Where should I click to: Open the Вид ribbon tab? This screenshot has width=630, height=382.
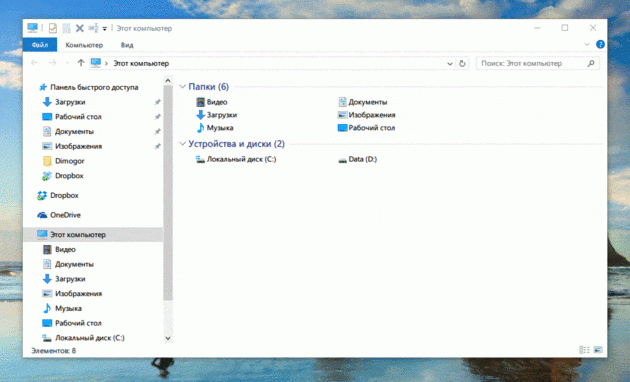127,45
